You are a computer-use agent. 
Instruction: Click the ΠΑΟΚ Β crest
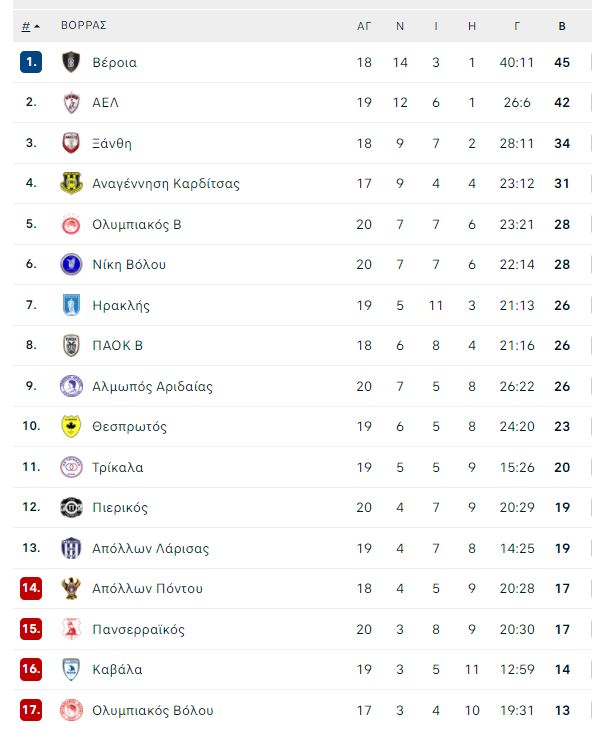pyautogui.click(x=71, y=345)
